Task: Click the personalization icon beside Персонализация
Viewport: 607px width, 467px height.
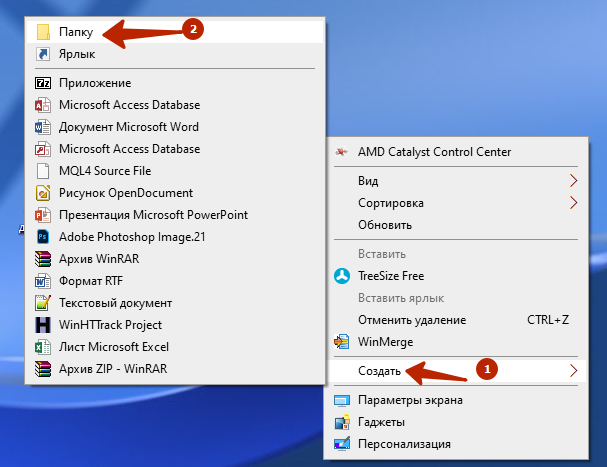Action: pyautogui.click(x=342, y=444)
